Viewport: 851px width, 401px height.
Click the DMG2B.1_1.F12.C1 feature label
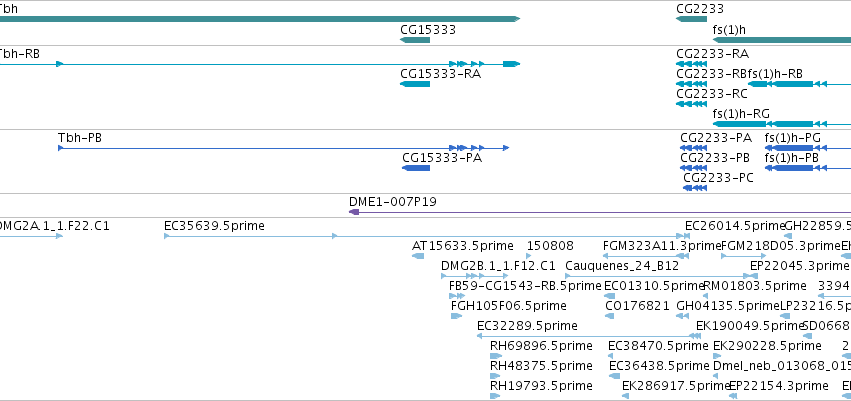(x=498, y=266)
